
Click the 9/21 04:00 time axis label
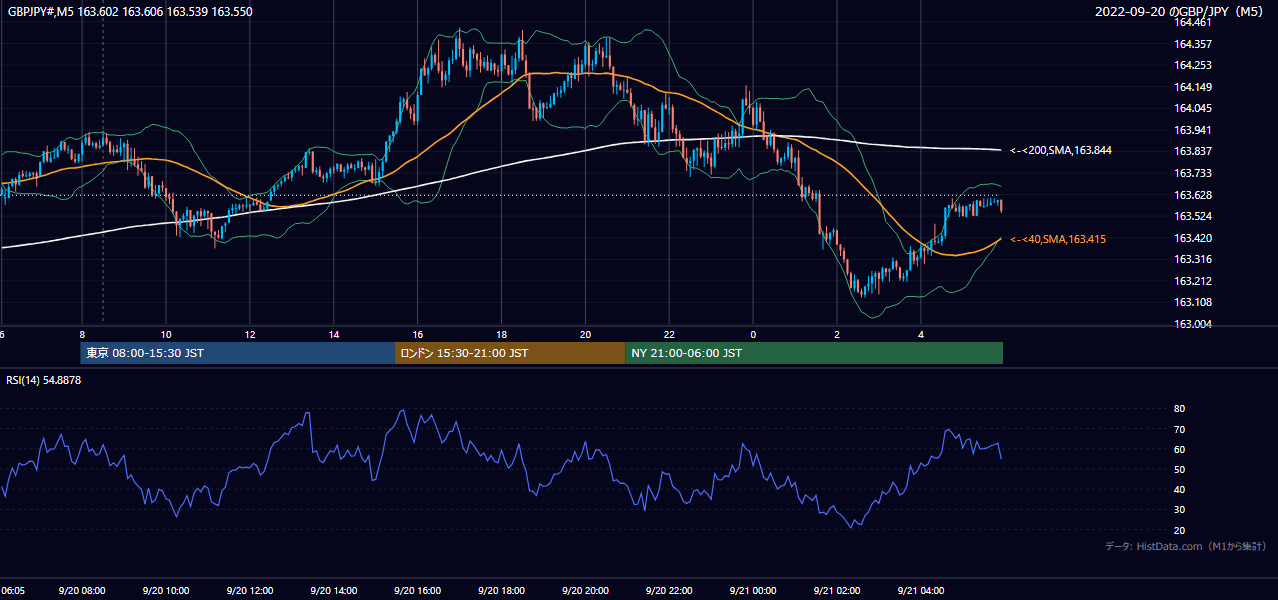point(922,591)
